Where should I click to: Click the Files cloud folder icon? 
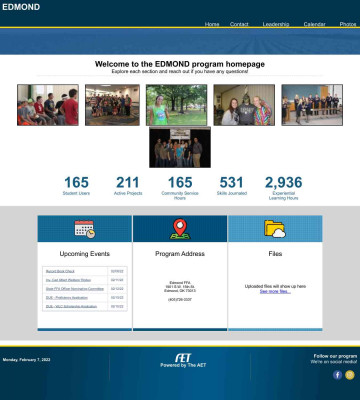pyautogui.click(x=275, y=229)
